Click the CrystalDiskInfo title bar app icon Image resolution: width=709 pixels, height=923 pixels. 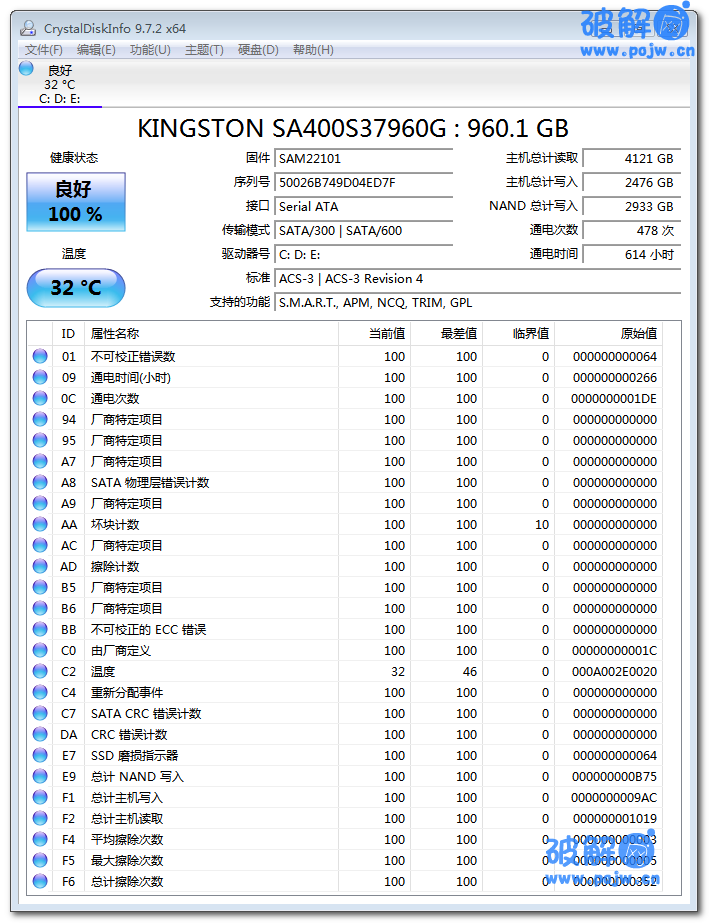pos(28,28)
